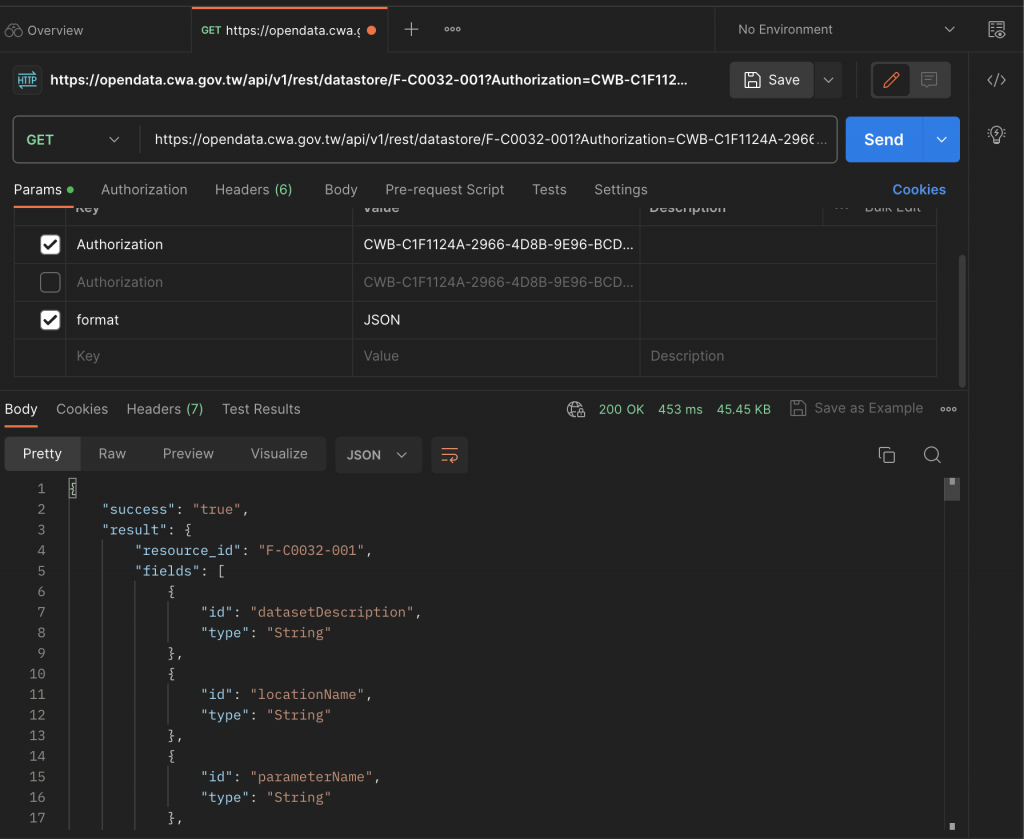Open the Cookies link
Image resolution: width=1024 pixels, height=839 pixels.
click(918, 189)
